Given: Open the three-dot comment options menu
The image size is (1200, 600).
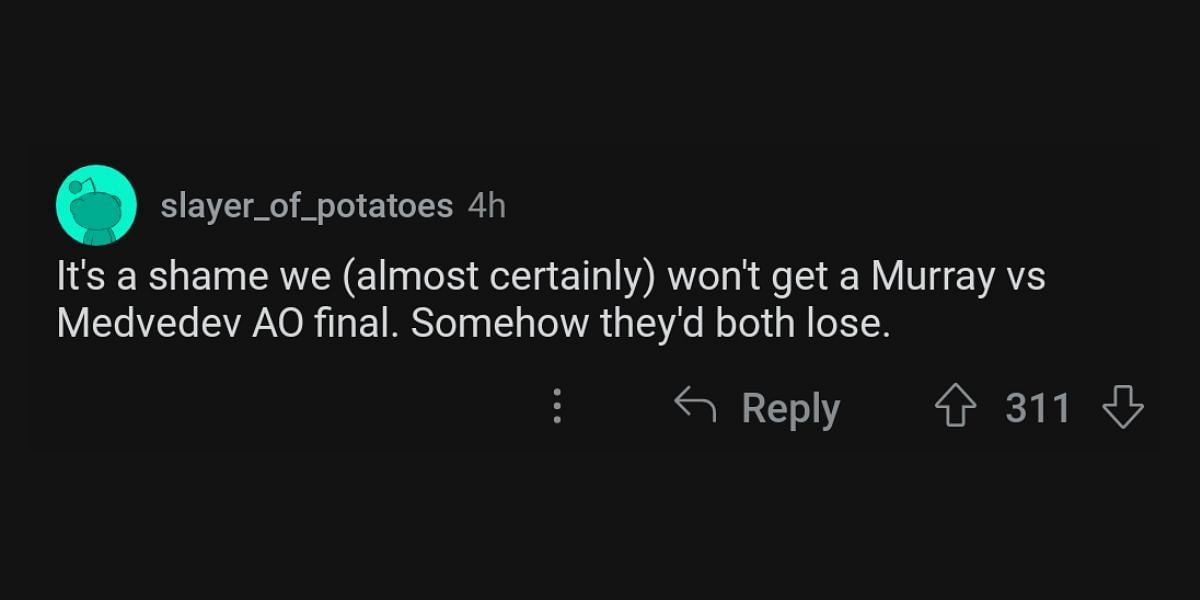Looking at the screenshot, I should tap(557, 408).
